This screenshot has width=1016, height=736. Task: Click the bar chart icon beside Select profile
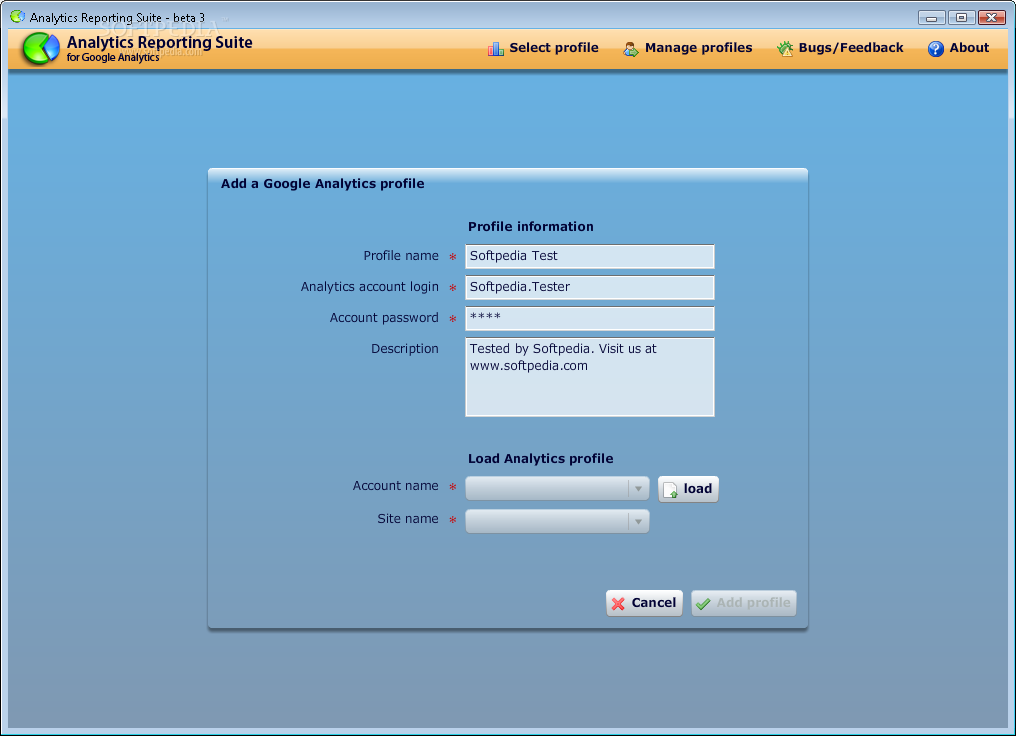coord(496,49)
